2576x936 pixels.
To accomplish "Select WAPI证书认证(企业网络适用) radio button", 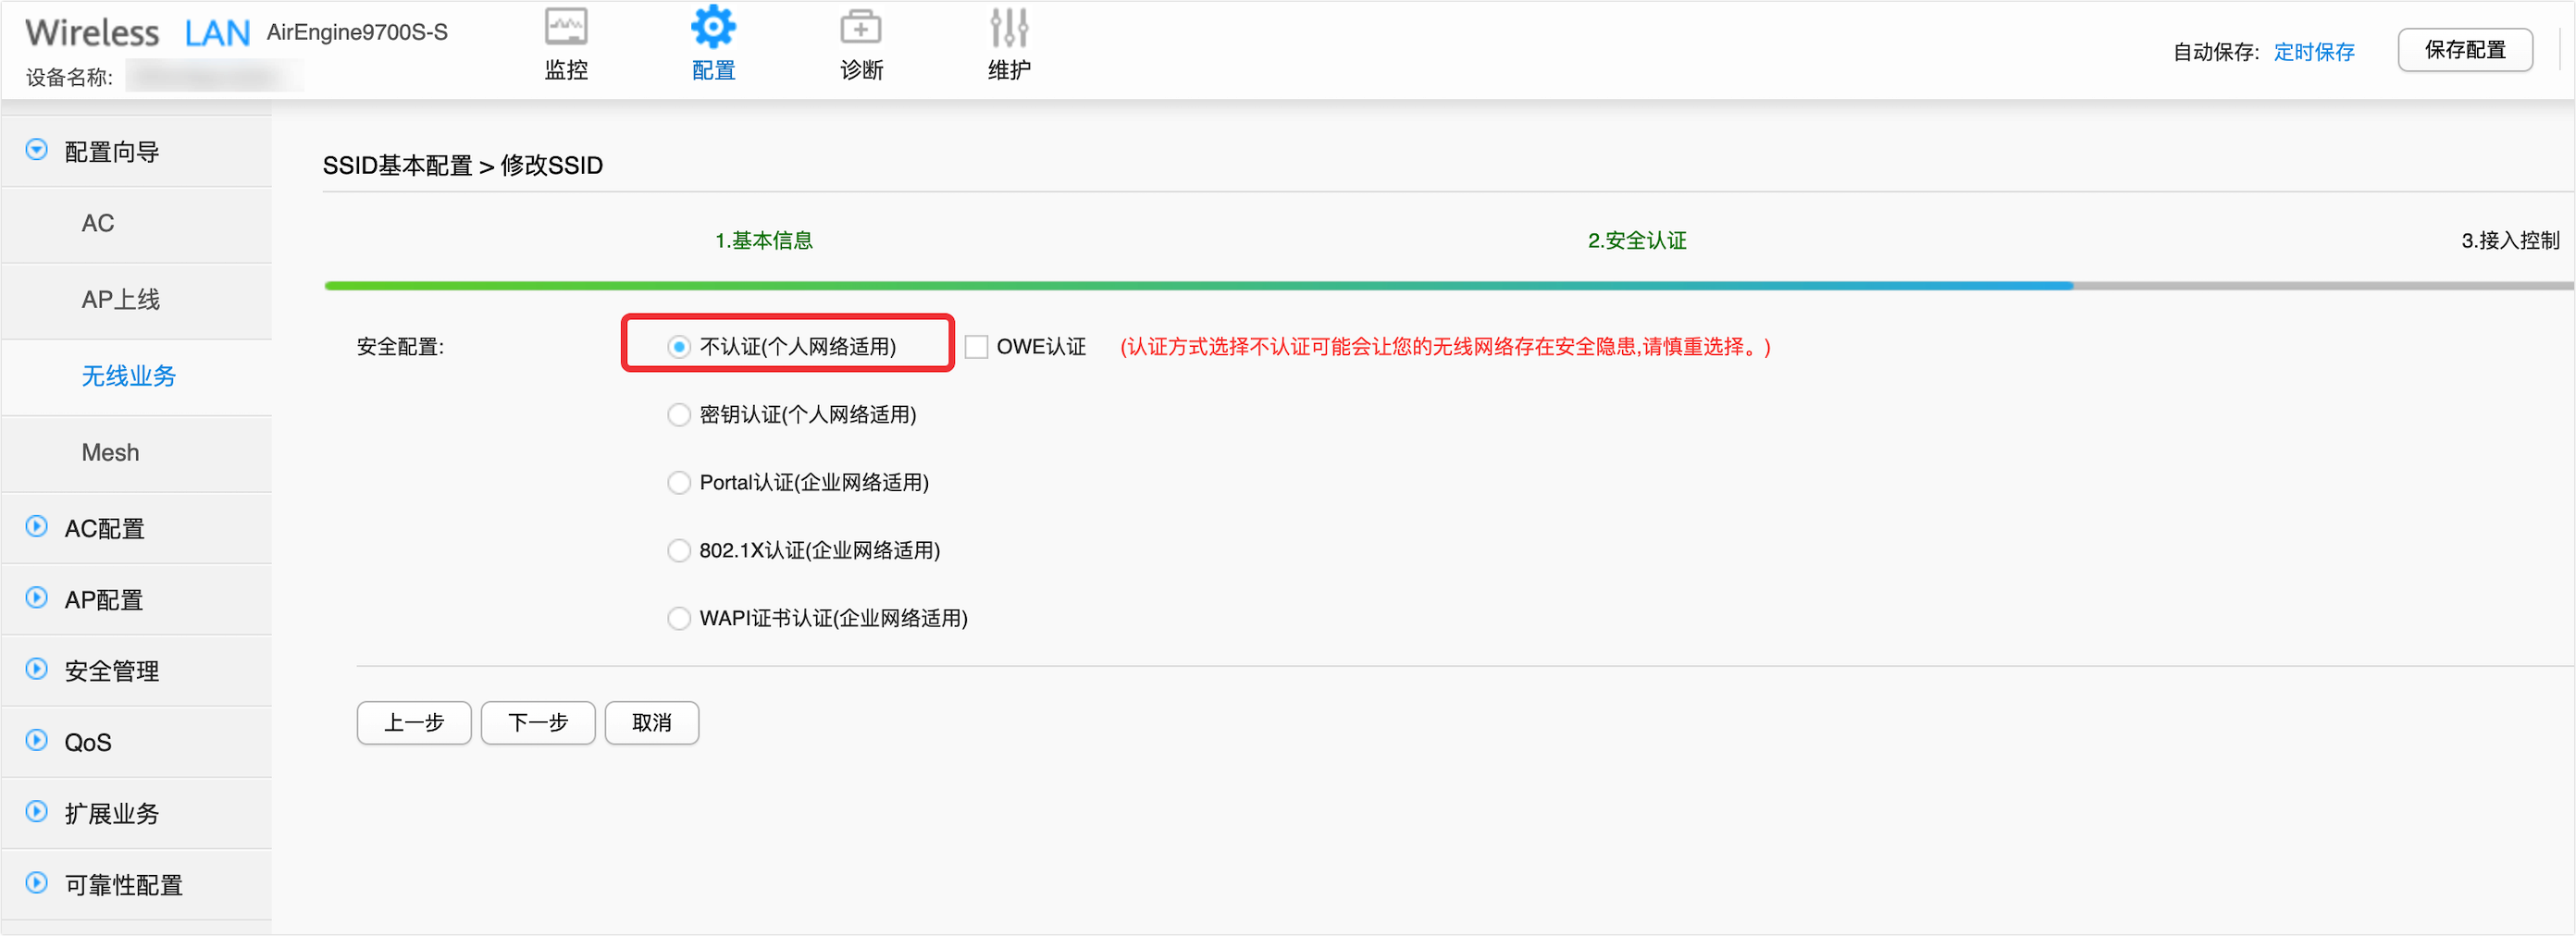I will tap(679, 619).
